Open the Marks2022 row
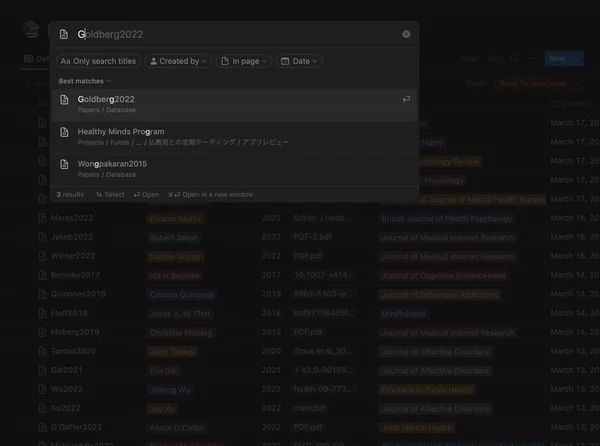This screenshot has height=446, width=600. point(72,218)
